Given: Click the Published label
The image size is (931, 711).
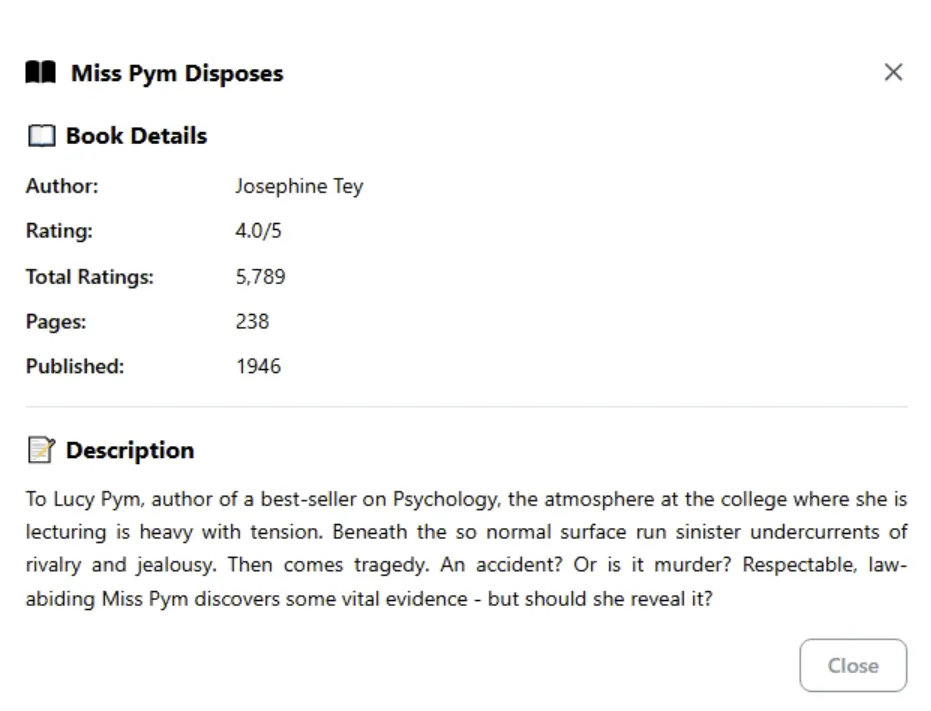Looking at the screenshot, I should (75, 366).
